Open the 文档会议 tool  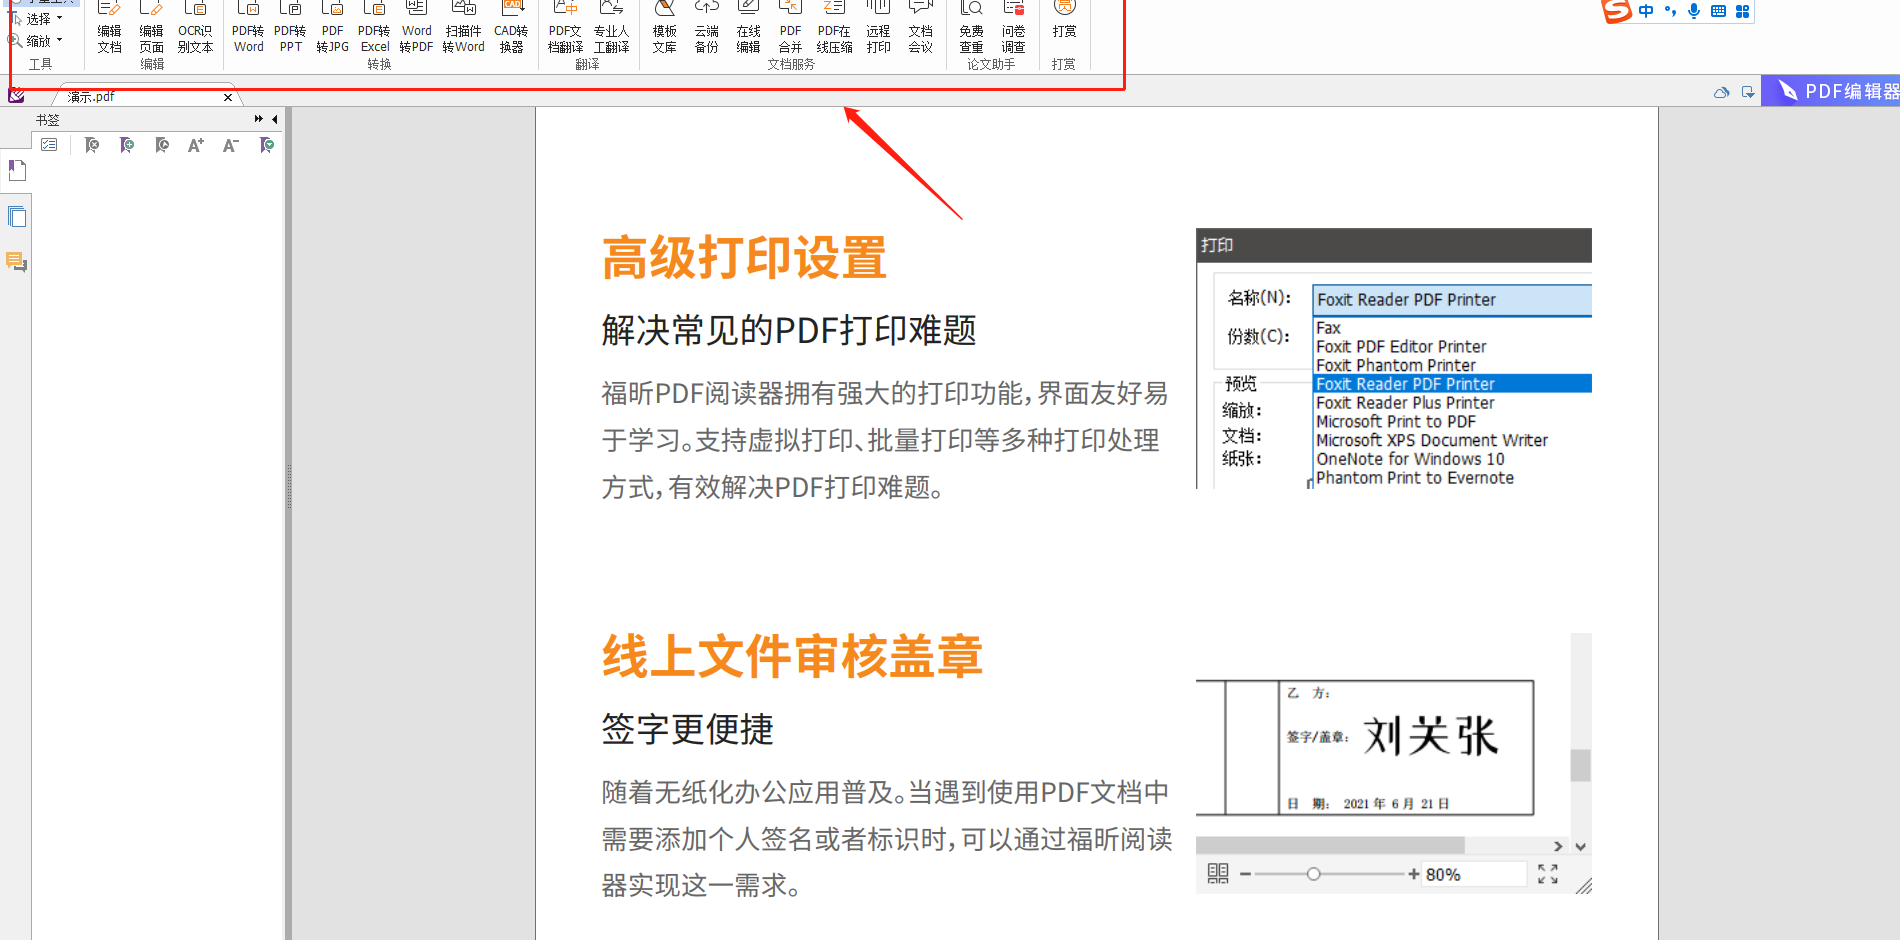coord(920,30)
